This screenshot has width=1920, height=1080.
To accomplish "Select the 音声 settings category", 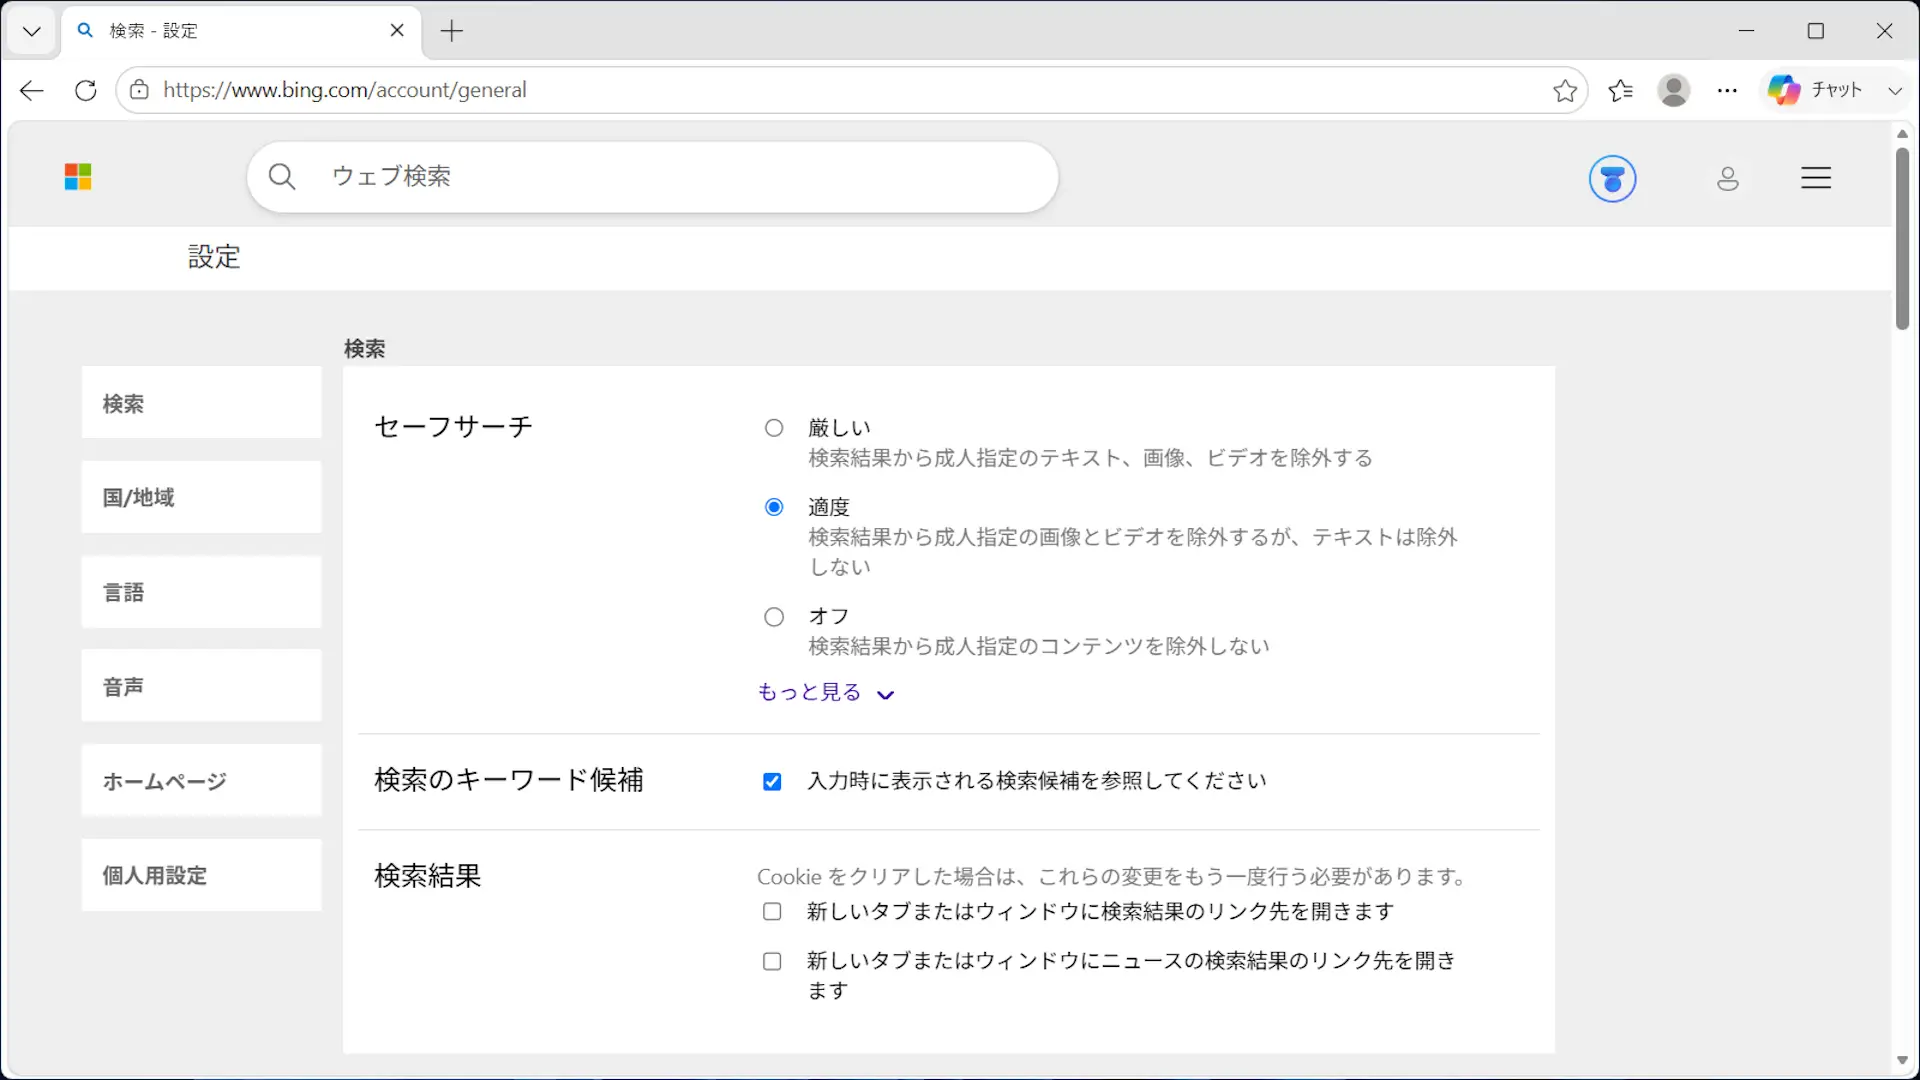I will tap(202, 686).
